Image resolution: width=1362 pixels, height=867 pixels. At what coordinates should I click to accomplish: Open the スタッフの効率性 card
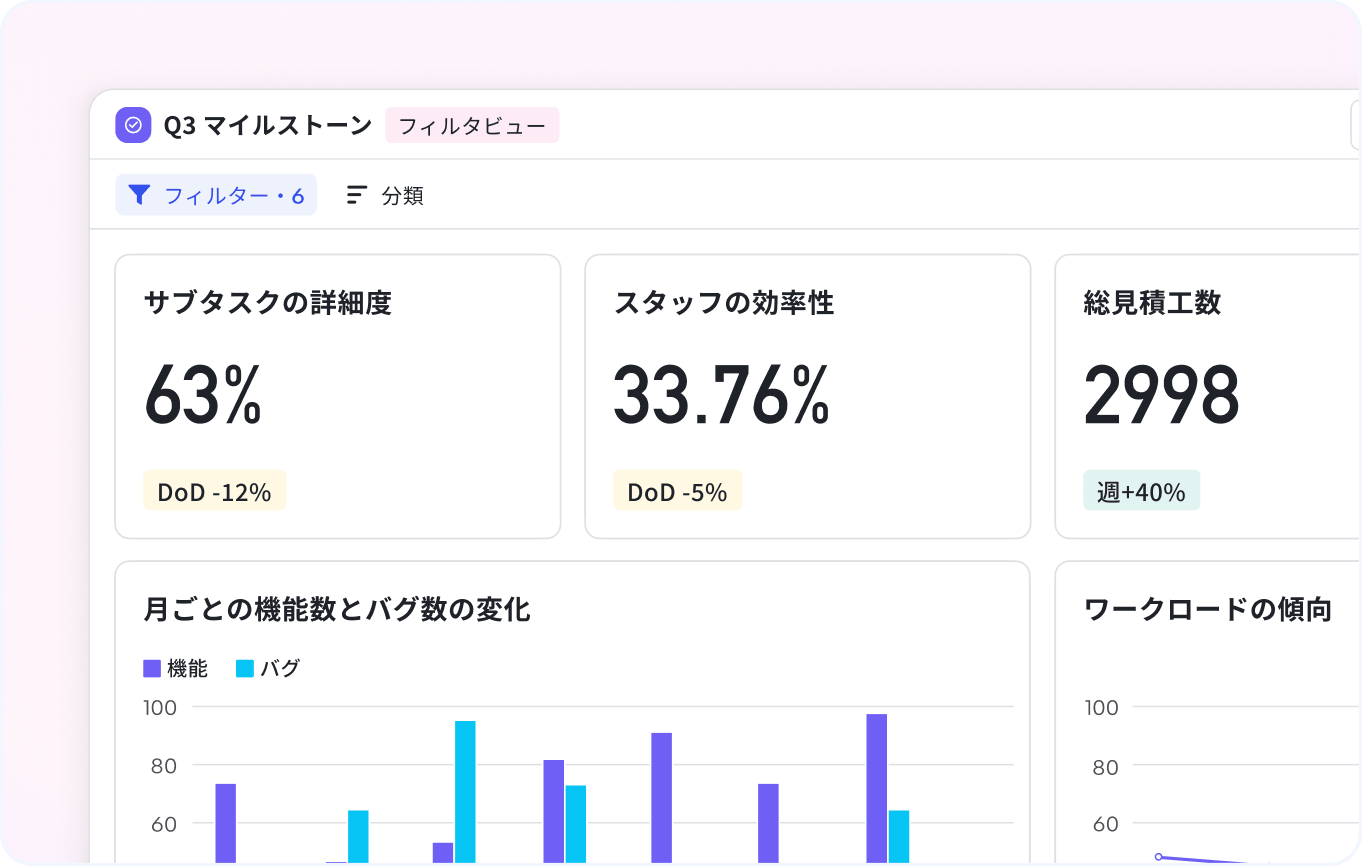click(x=807, y=396)
